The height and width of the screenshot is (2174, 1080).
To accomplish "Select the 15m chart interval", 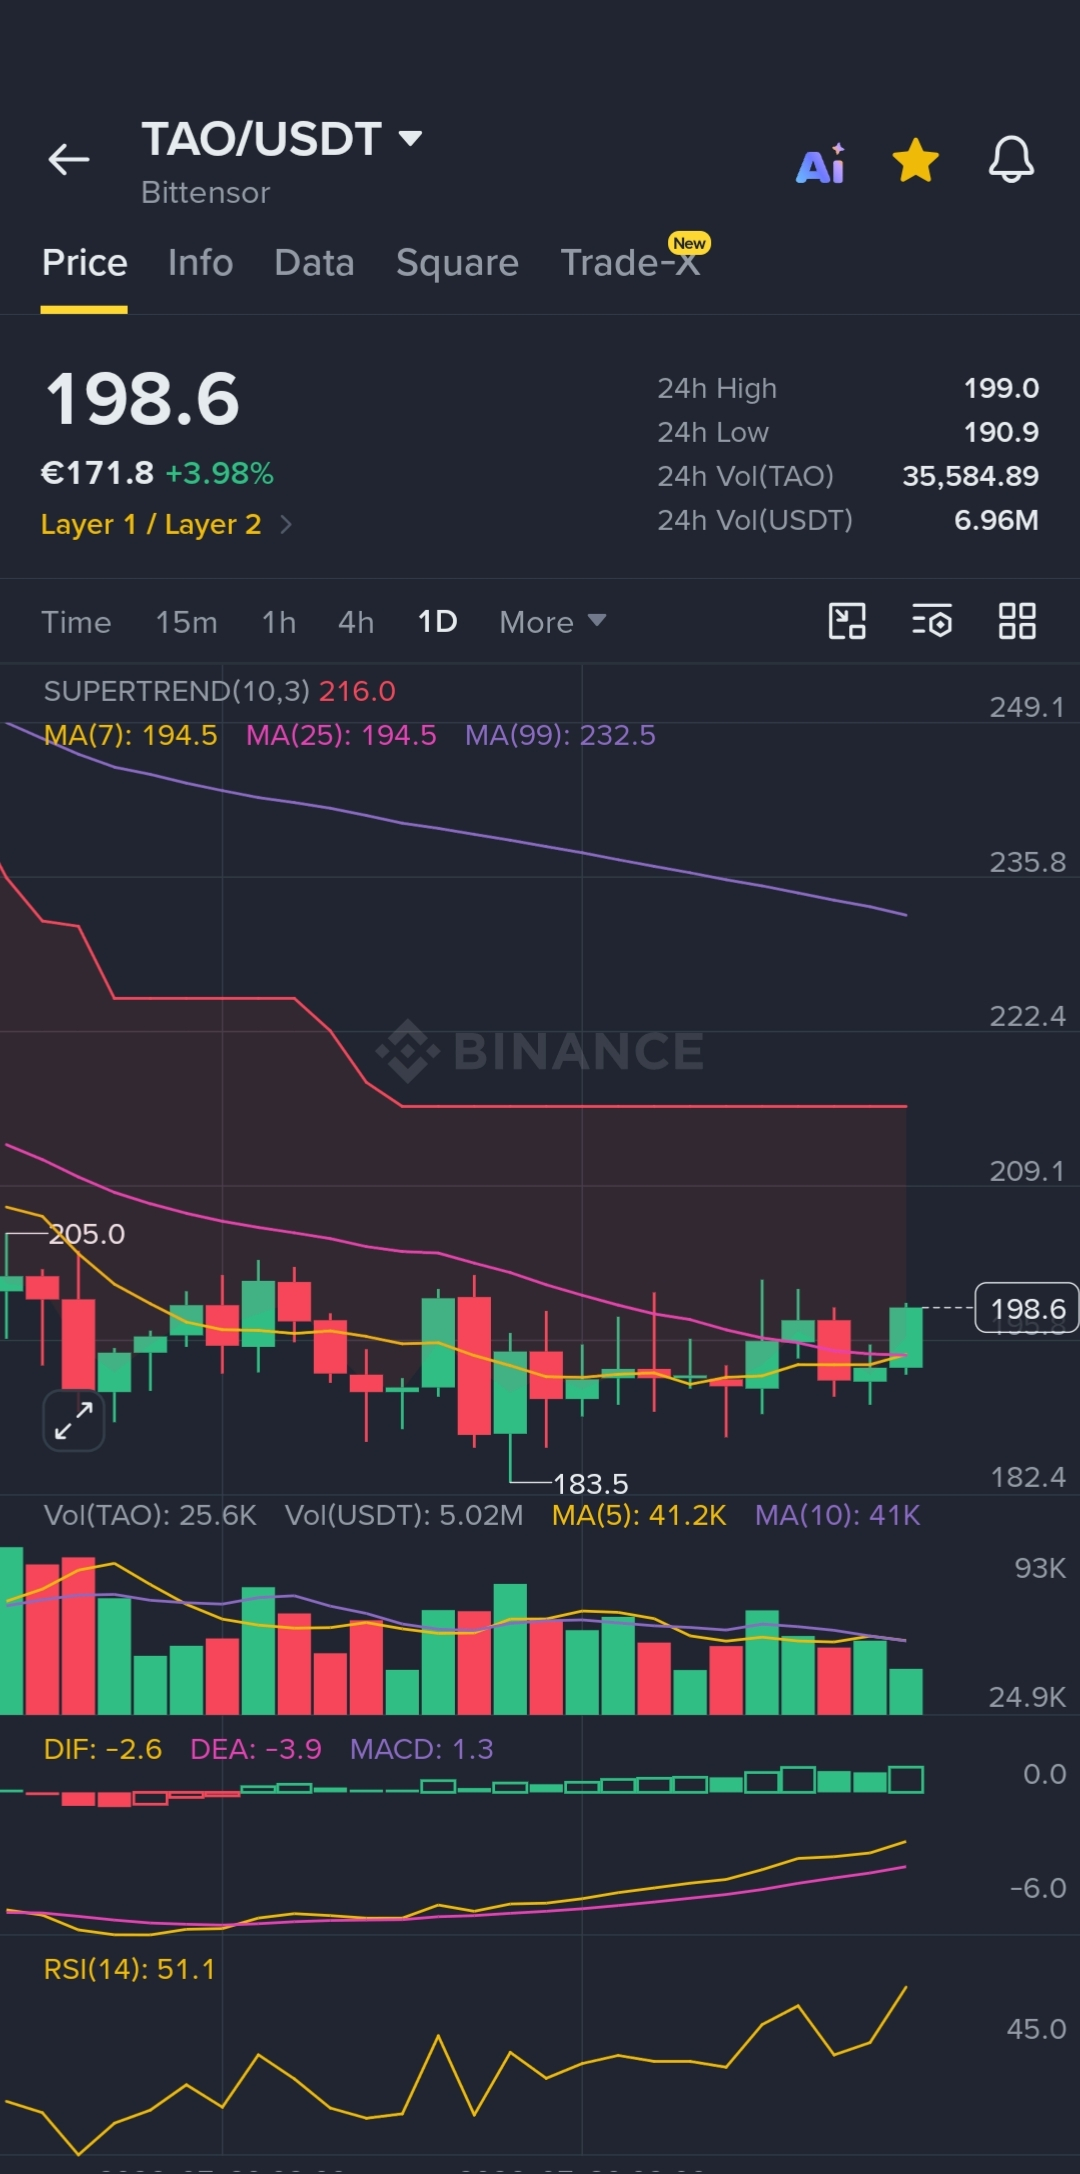I will (186, 622).
